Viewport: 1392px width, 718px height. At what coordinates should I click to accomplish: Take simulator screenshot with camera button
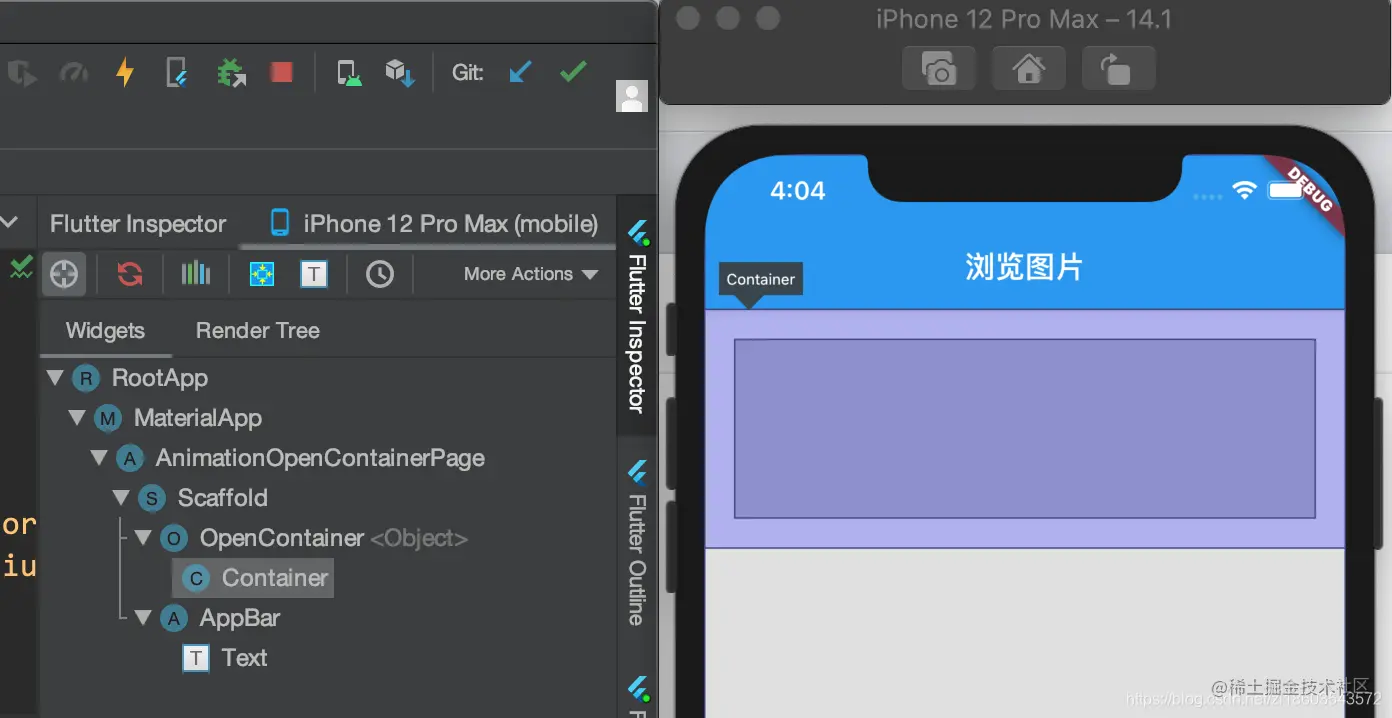click(x=939, y=69)
